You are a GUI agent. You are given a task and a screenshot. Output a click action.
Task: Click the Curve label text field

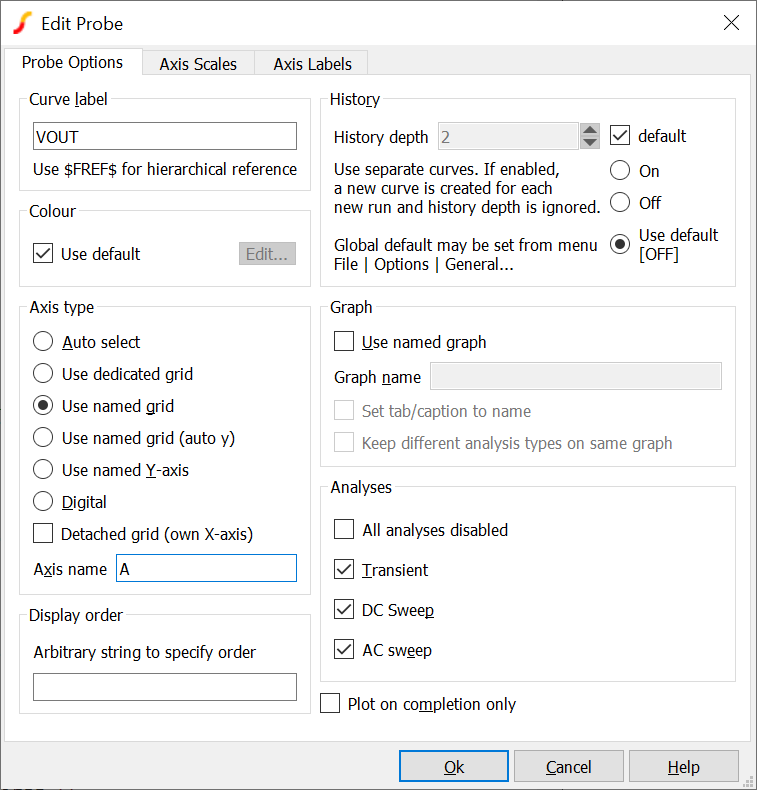[x=165, y=136]
